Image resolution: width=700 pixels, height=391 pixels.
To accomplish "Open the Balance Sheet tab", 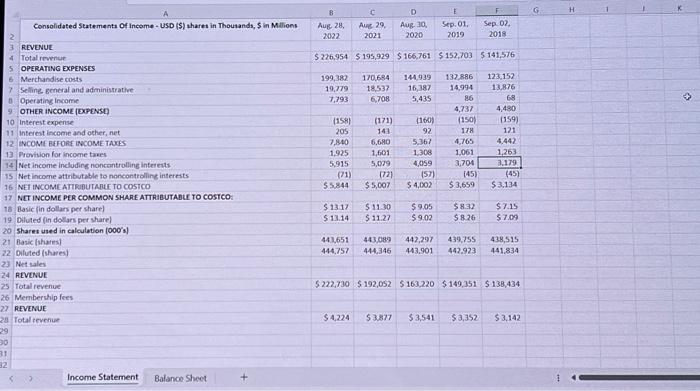I will [x=180, y=379].
